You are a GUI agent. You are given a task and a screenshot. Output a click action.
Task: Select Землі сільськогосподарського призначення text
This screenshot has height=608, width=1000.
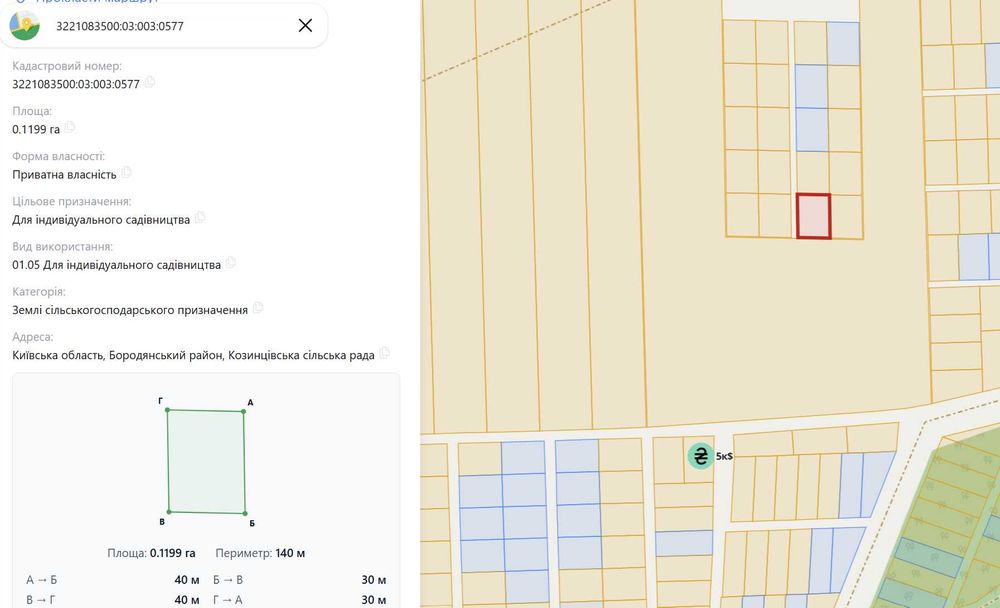pyautogui.click(x=130, y=310)
